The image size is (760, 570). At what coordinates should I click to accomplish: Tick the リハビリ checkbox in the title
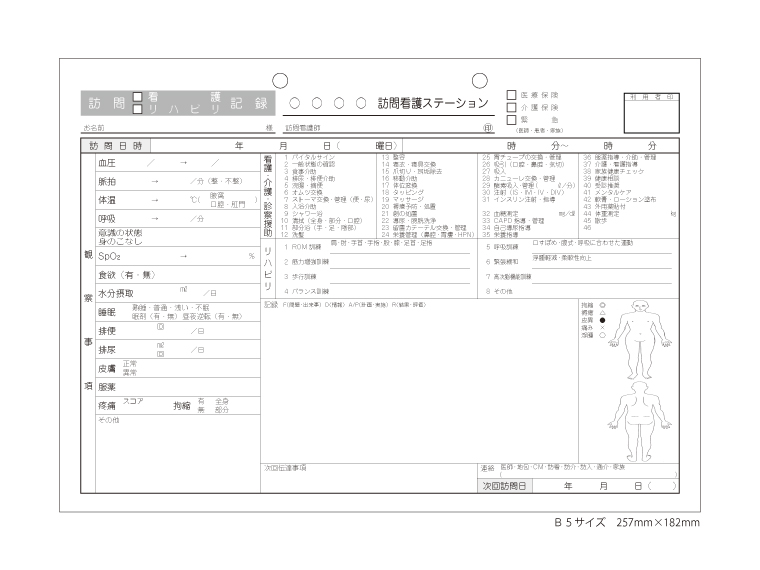tap(138, 109)
